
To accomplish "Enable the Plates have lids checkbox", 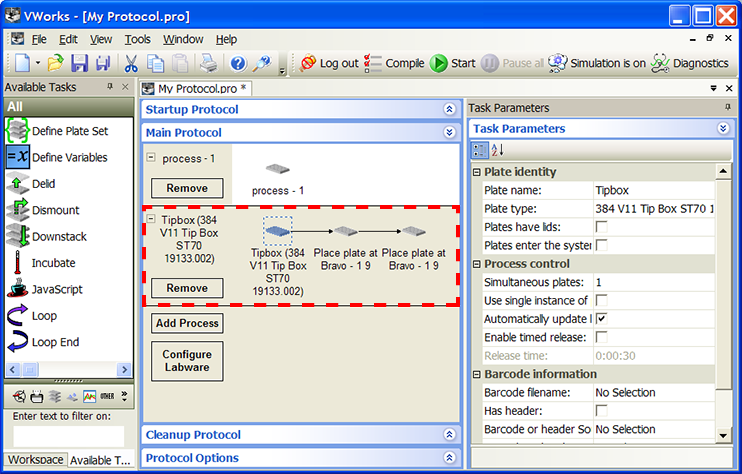I will (x=602, y=227).
